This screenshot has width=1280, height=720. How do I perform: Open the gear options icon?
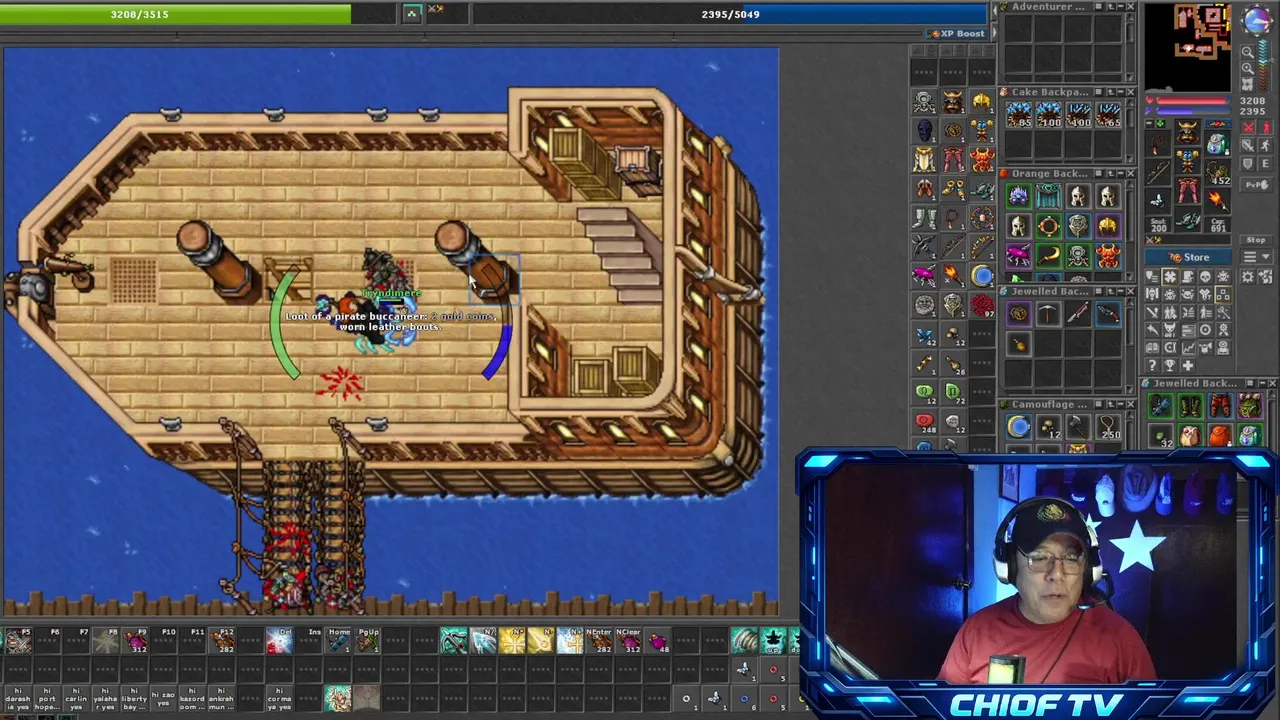1247,276
